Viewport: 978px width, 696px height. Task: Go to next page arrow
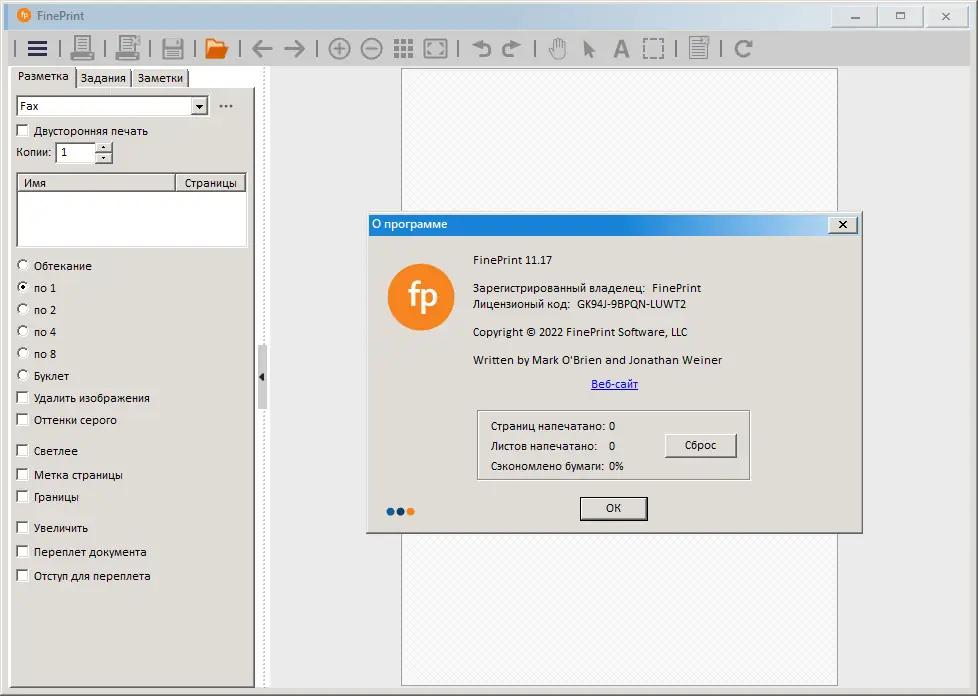coord(294,49)
